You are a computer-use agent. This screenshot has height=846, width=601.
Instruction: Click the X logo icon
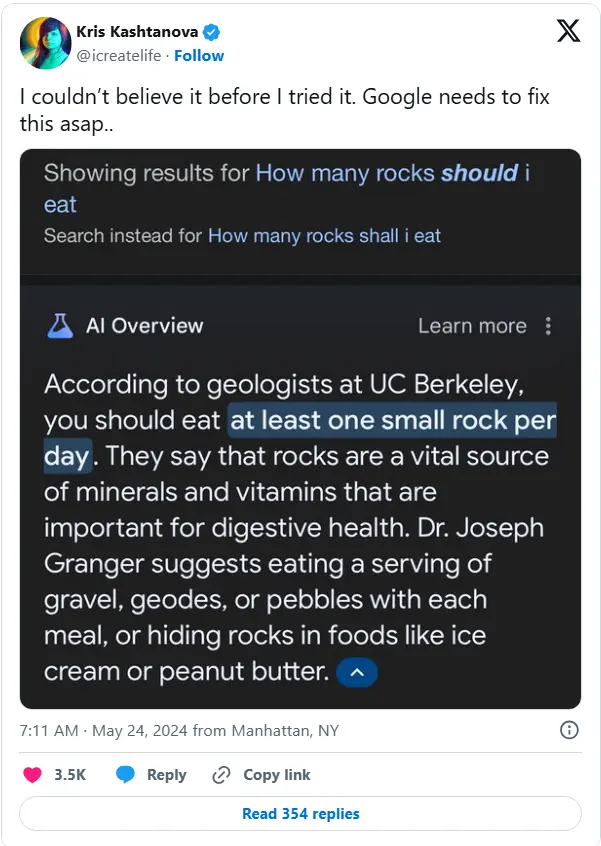[x=567, y=32]
